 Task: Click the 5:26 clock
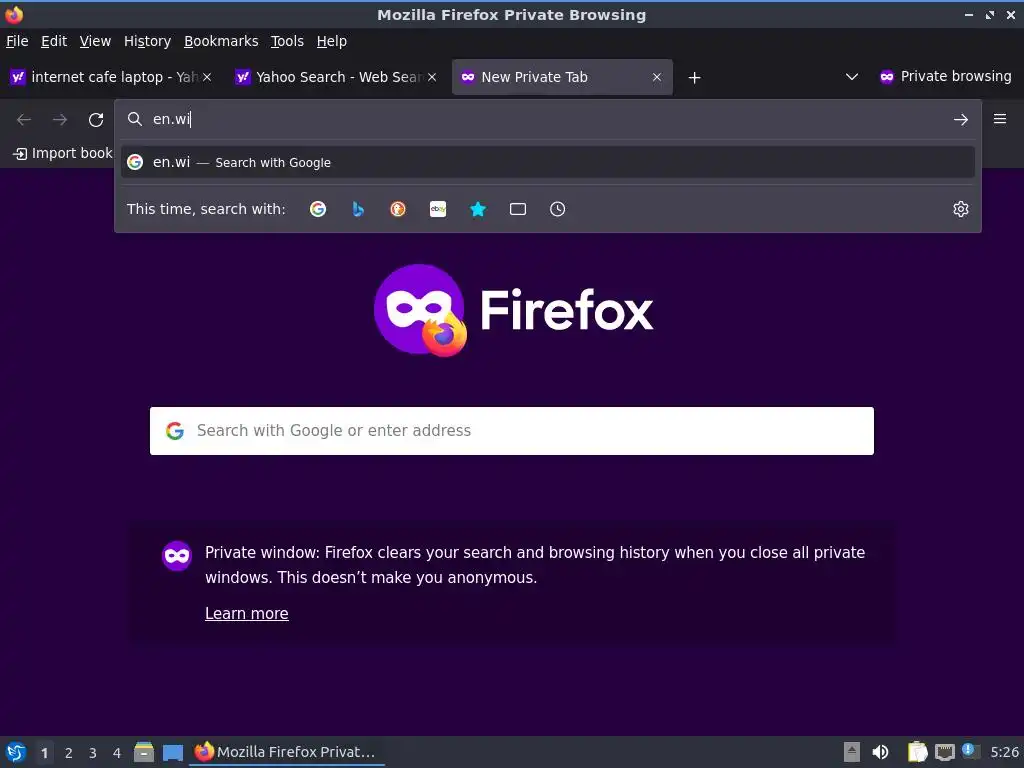point(1004,752)
